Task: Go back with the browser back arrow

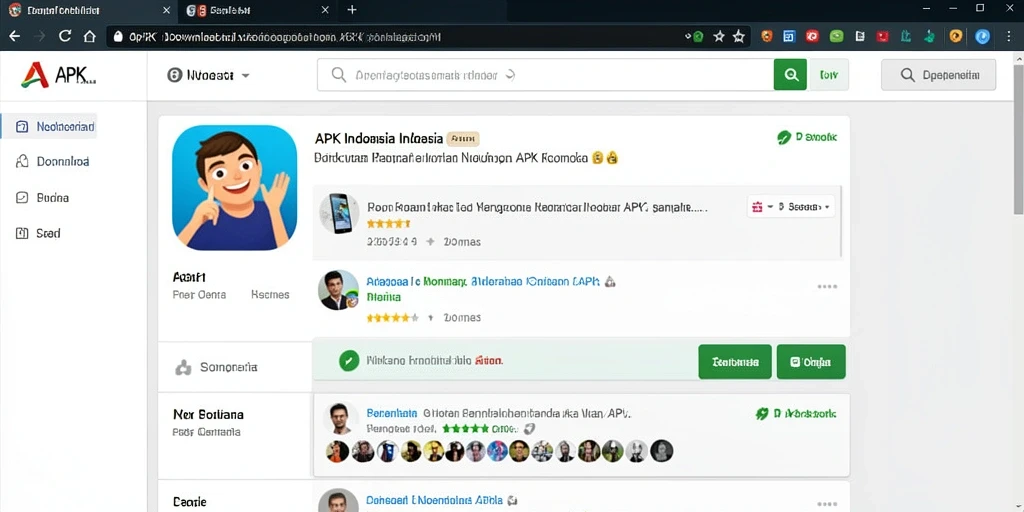Action: tap(14, 37)
